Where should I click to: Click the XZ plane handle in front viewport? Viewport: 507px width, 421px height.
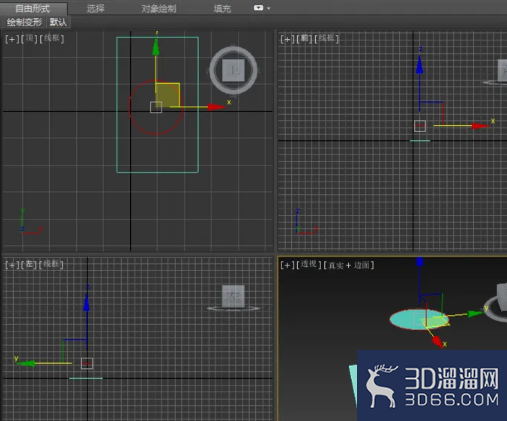click(x=431, y=113)
